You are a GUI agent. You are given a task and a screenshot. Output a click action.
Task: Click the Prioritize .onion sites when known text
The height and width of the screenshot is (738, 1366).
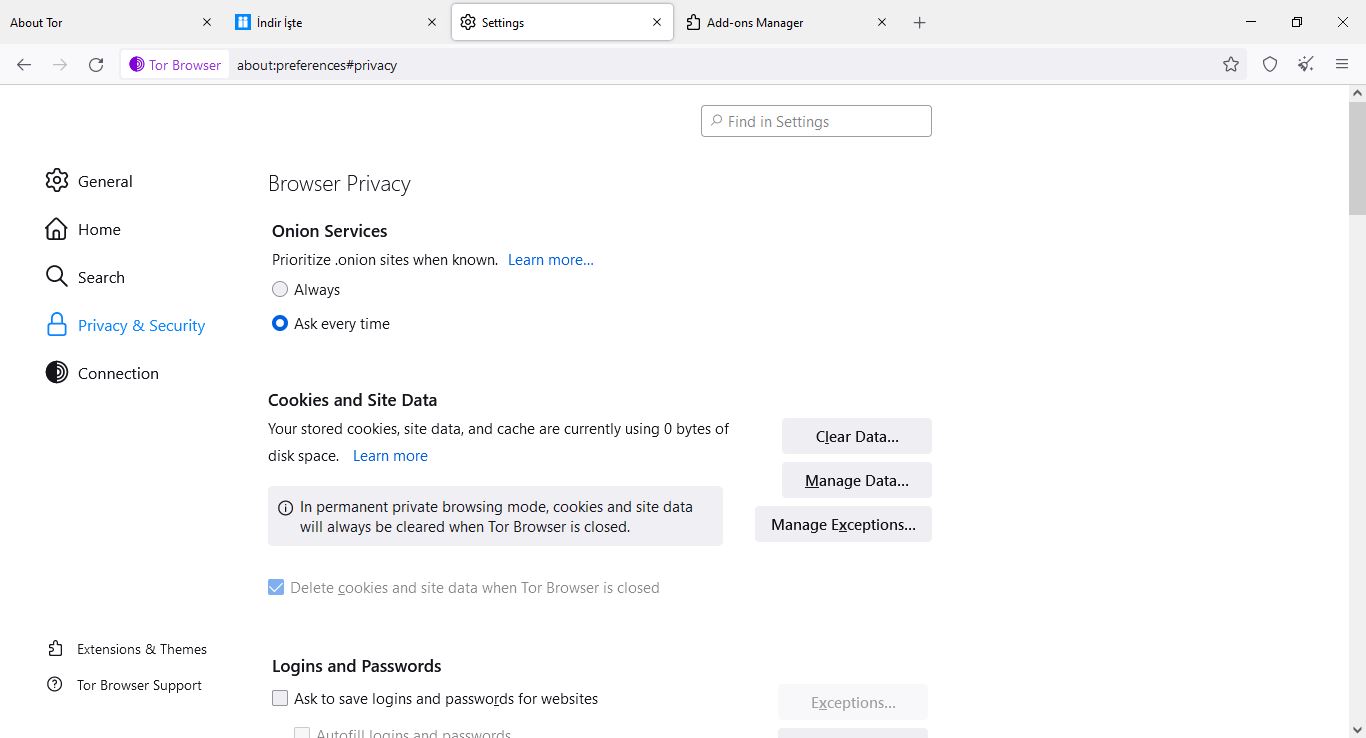tap(385, 259)
